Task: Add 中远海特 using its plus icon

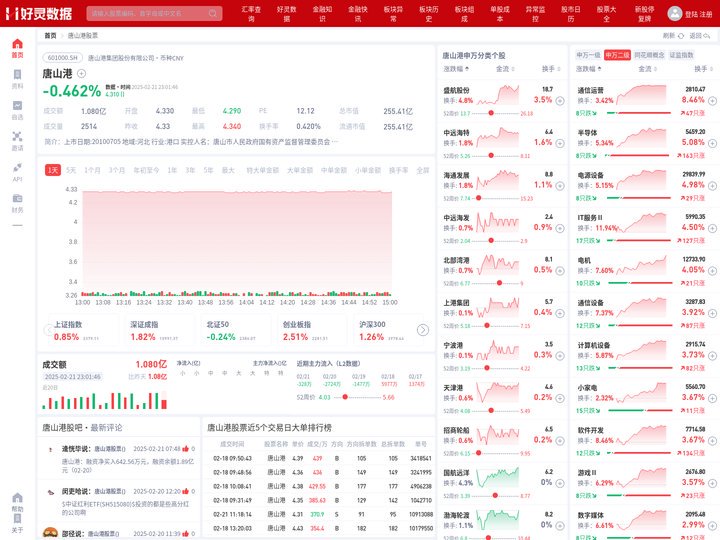Action: pyautogui.click(x=560, y=143)
